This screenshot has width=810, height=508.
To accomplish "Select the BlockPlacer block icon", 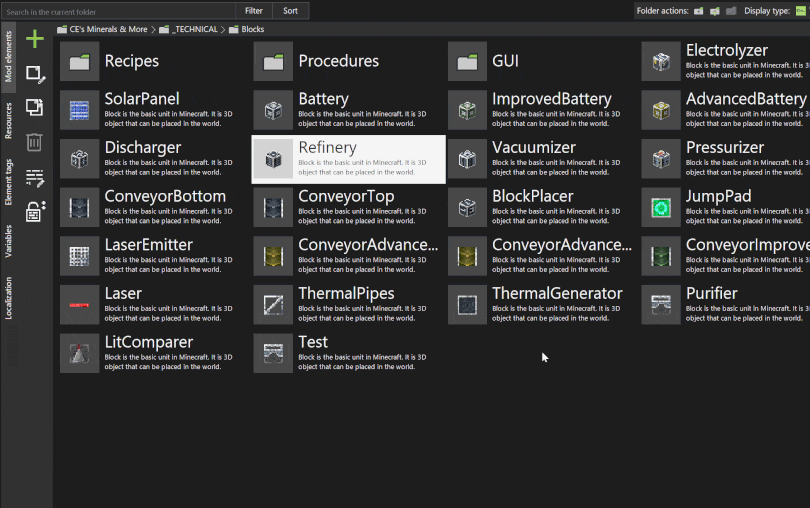I will point(468,208).
